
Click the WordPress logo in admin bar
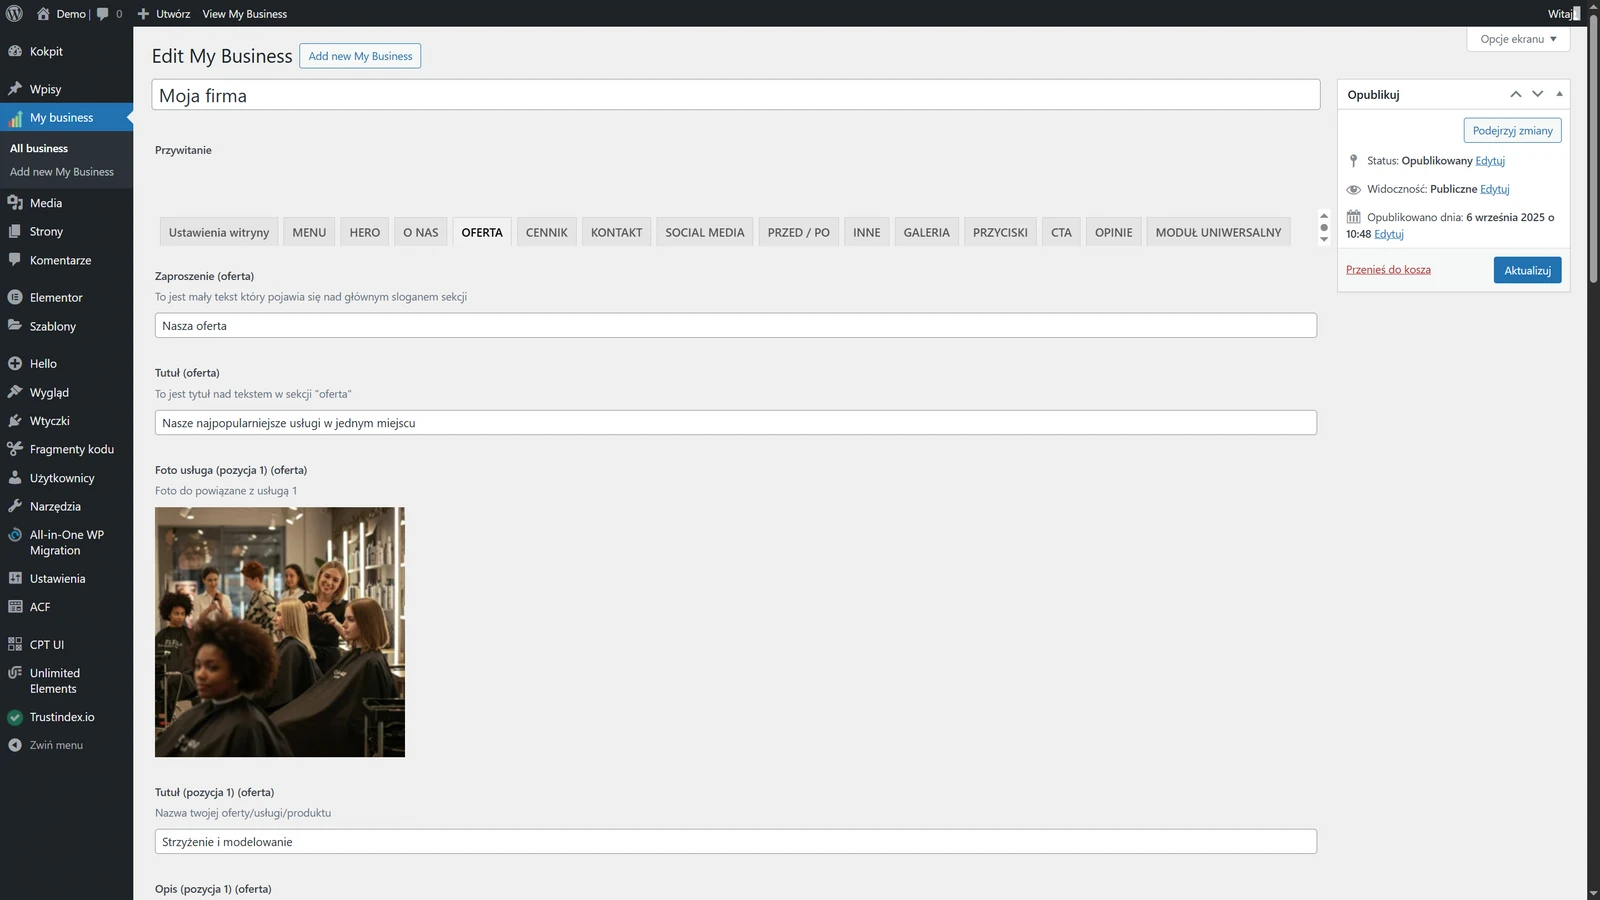(14, 14)
